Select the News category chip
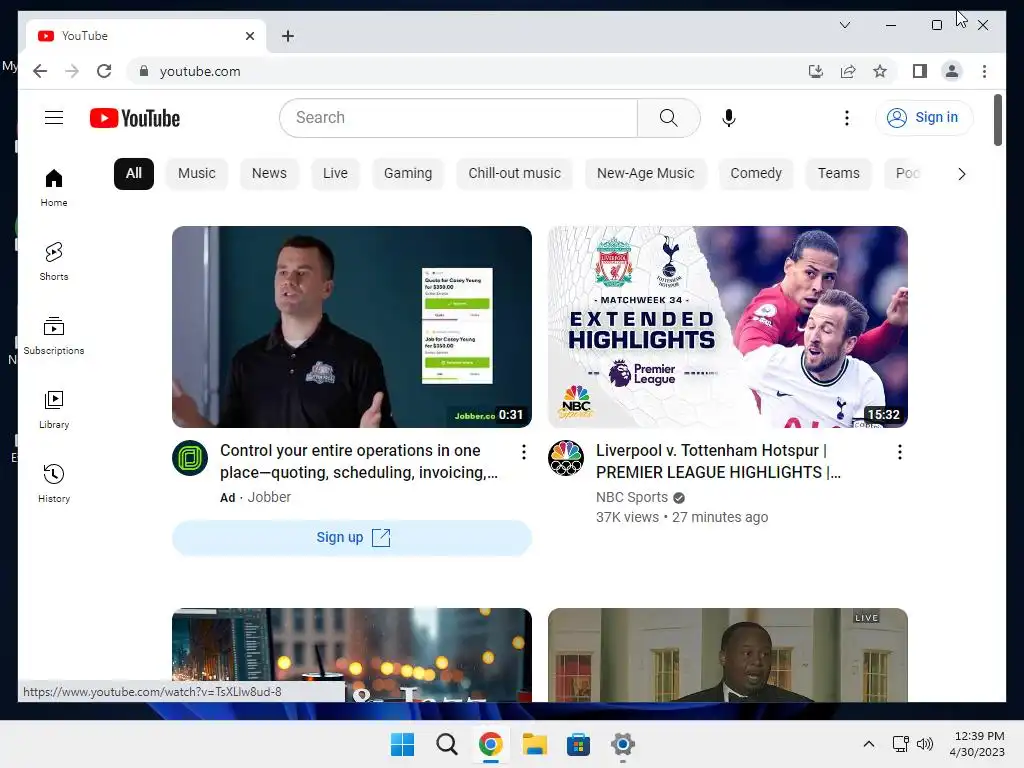The image size is (1024, 768). click(x=269, y=174)
